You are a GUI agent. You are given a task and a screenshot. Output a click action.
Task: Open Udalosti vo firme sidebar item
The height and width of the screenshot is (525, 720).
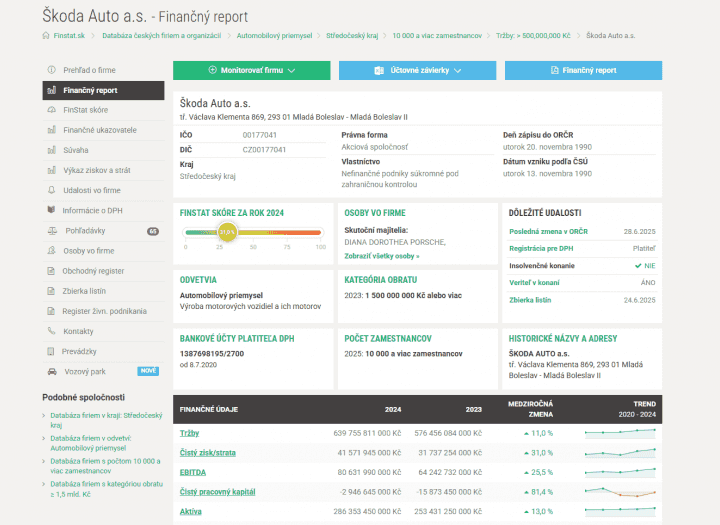(x=103, y=190)
